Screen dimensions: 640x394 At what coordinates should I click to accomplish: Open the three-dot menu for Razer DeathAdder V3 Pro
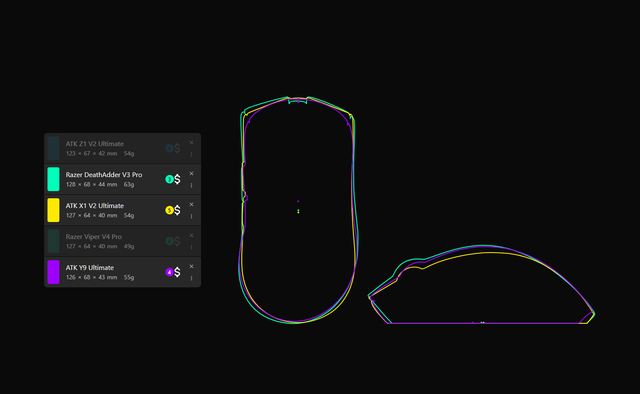click(x=191, y=185)
